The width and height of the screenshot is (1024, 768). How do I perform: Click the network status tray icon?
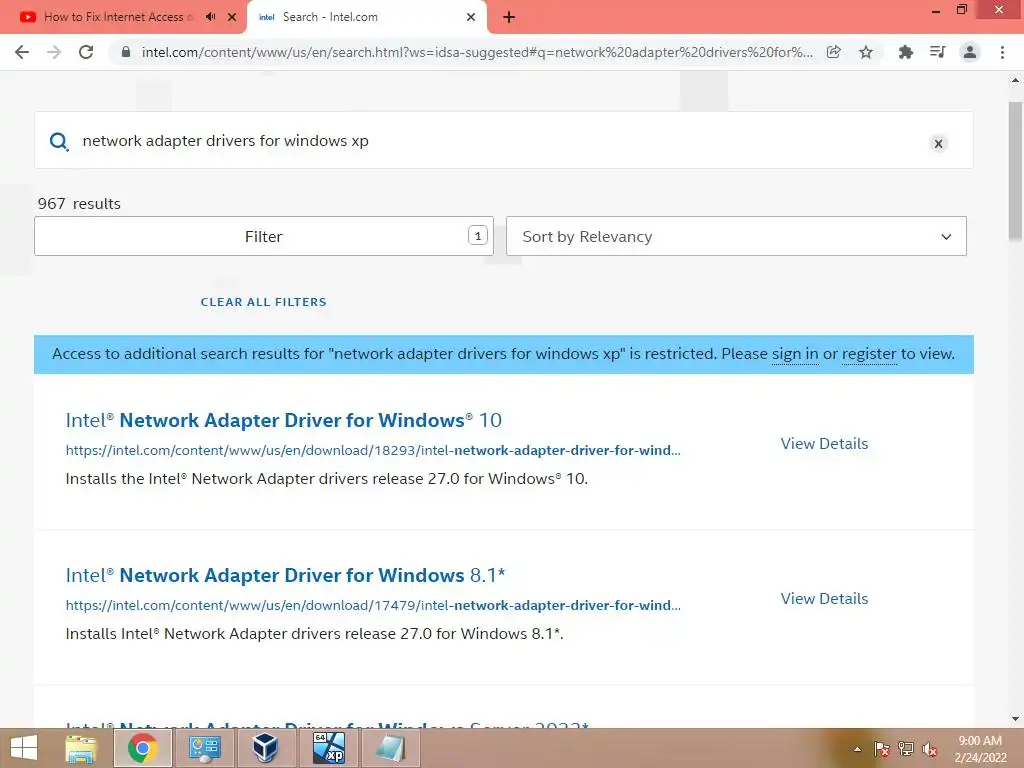point(906,749)
